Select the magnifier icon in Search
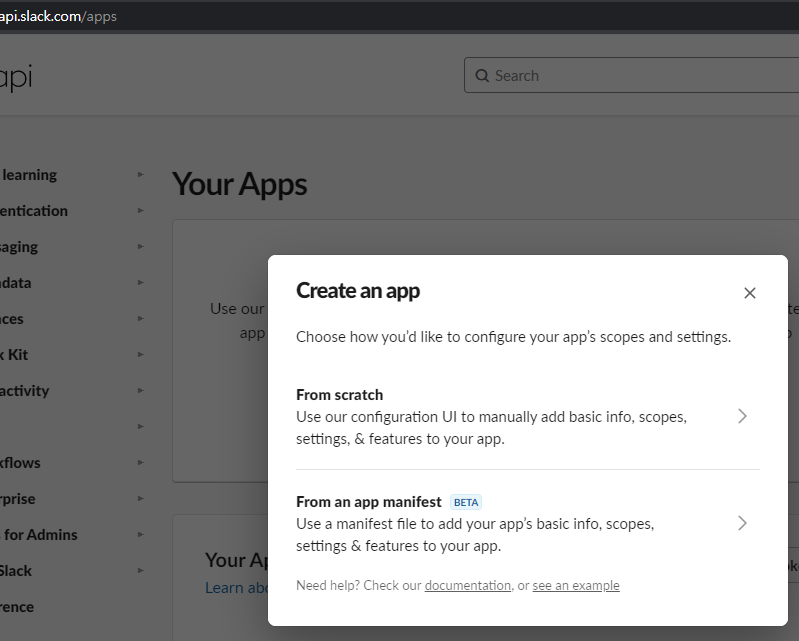This screenshot has height=641, width=799. pyautogui.click(x=482, y=76)
